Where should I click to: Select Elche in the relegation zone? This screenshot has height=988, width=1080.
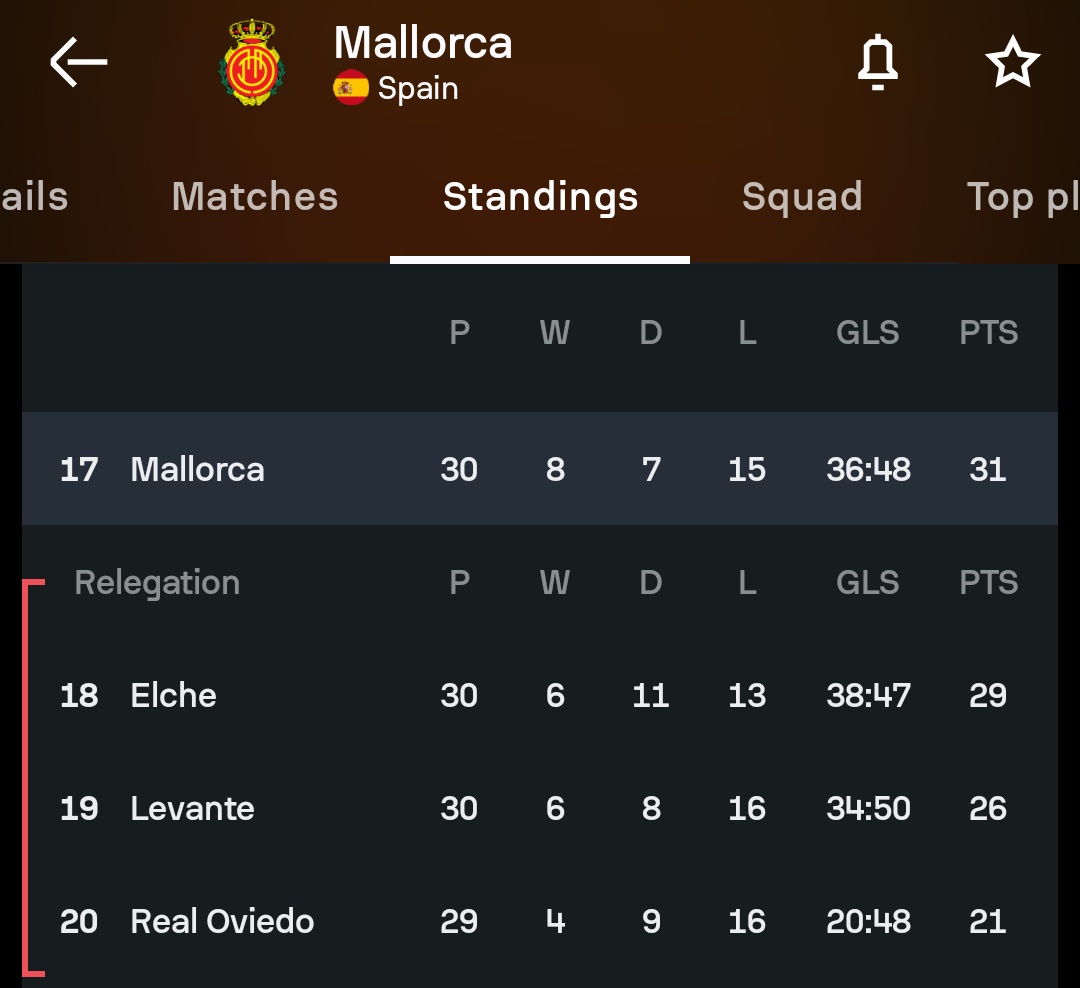pos(173,695)
